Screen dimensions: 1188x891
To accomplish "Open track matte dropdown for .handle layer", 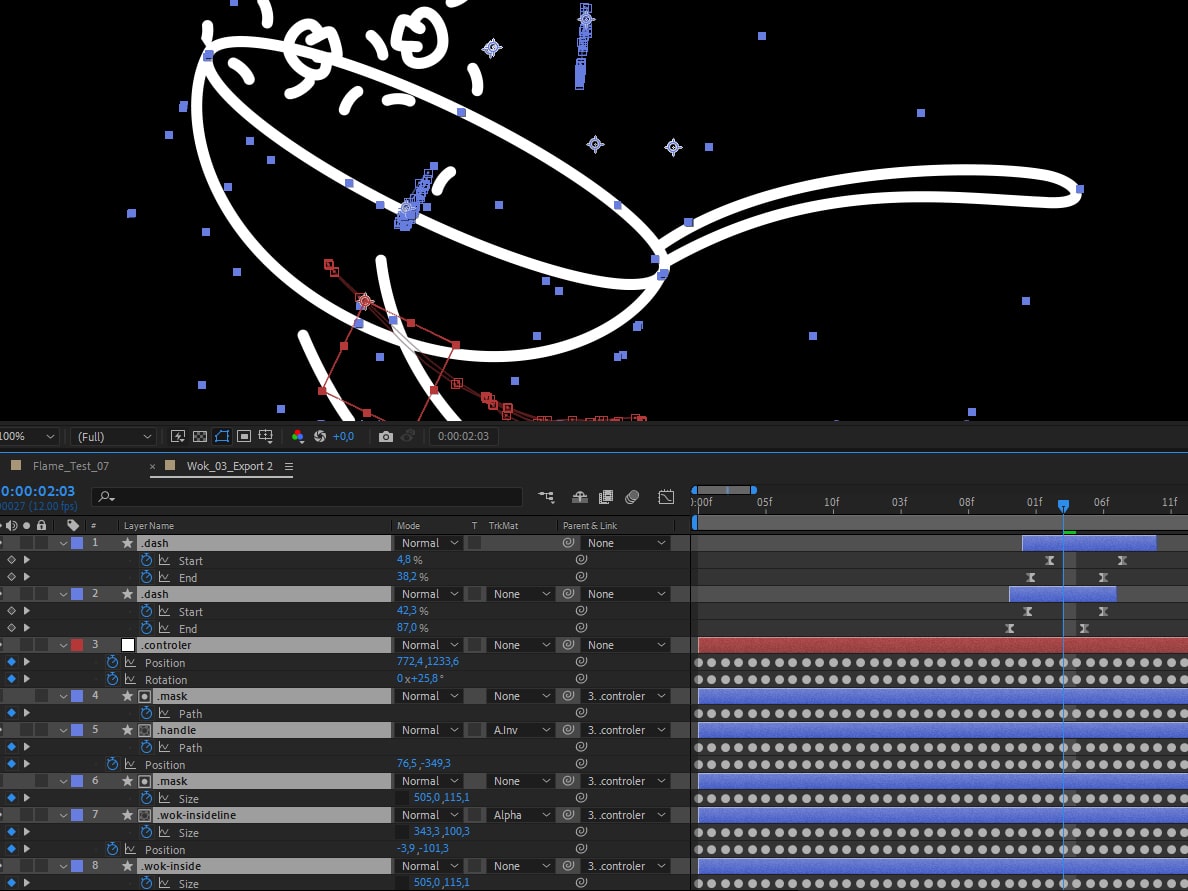I will (x=519, y=731).
